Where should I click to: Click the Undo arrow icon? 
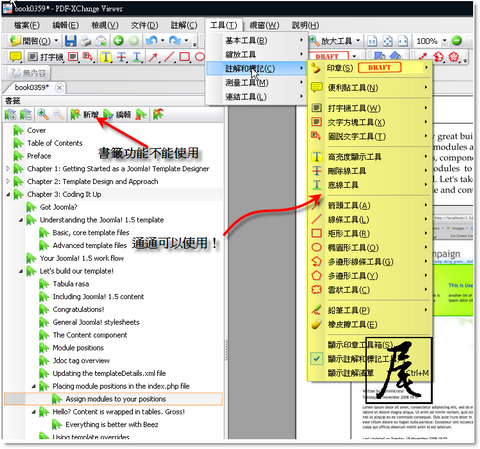point(152,41)
